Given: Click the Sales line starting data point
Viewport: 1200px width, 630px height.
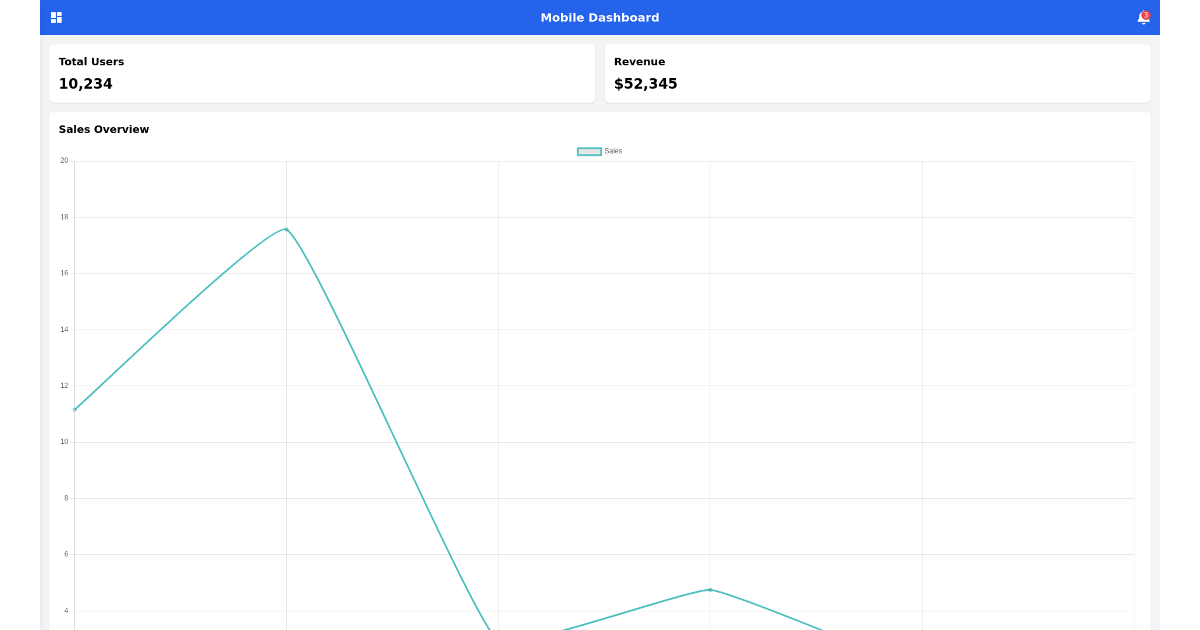Looking at the screenshot, I should click(x=75, y=410).
